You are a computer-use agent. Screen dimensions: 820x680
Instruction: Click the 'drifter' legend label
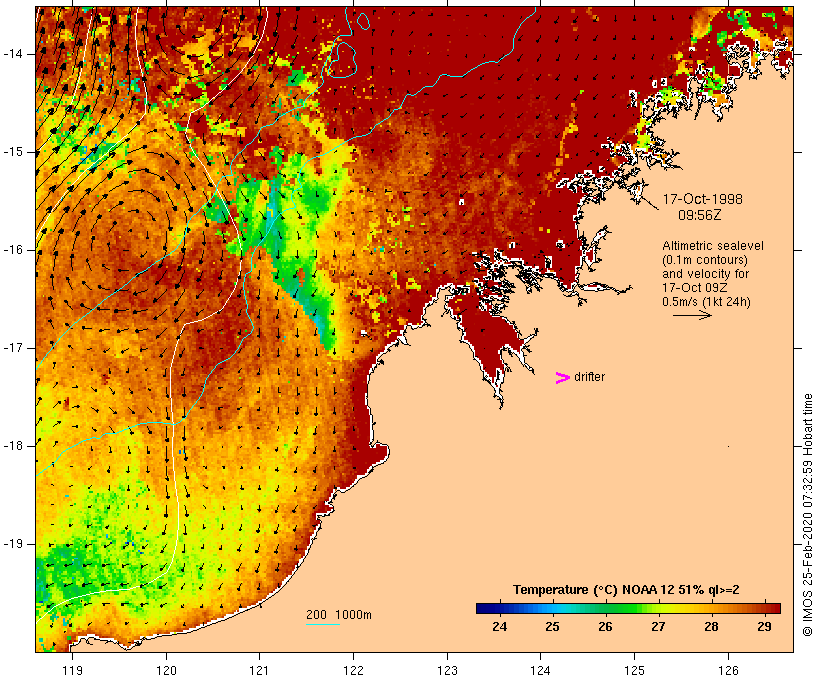pyautogui.click(x=589, y=377)
